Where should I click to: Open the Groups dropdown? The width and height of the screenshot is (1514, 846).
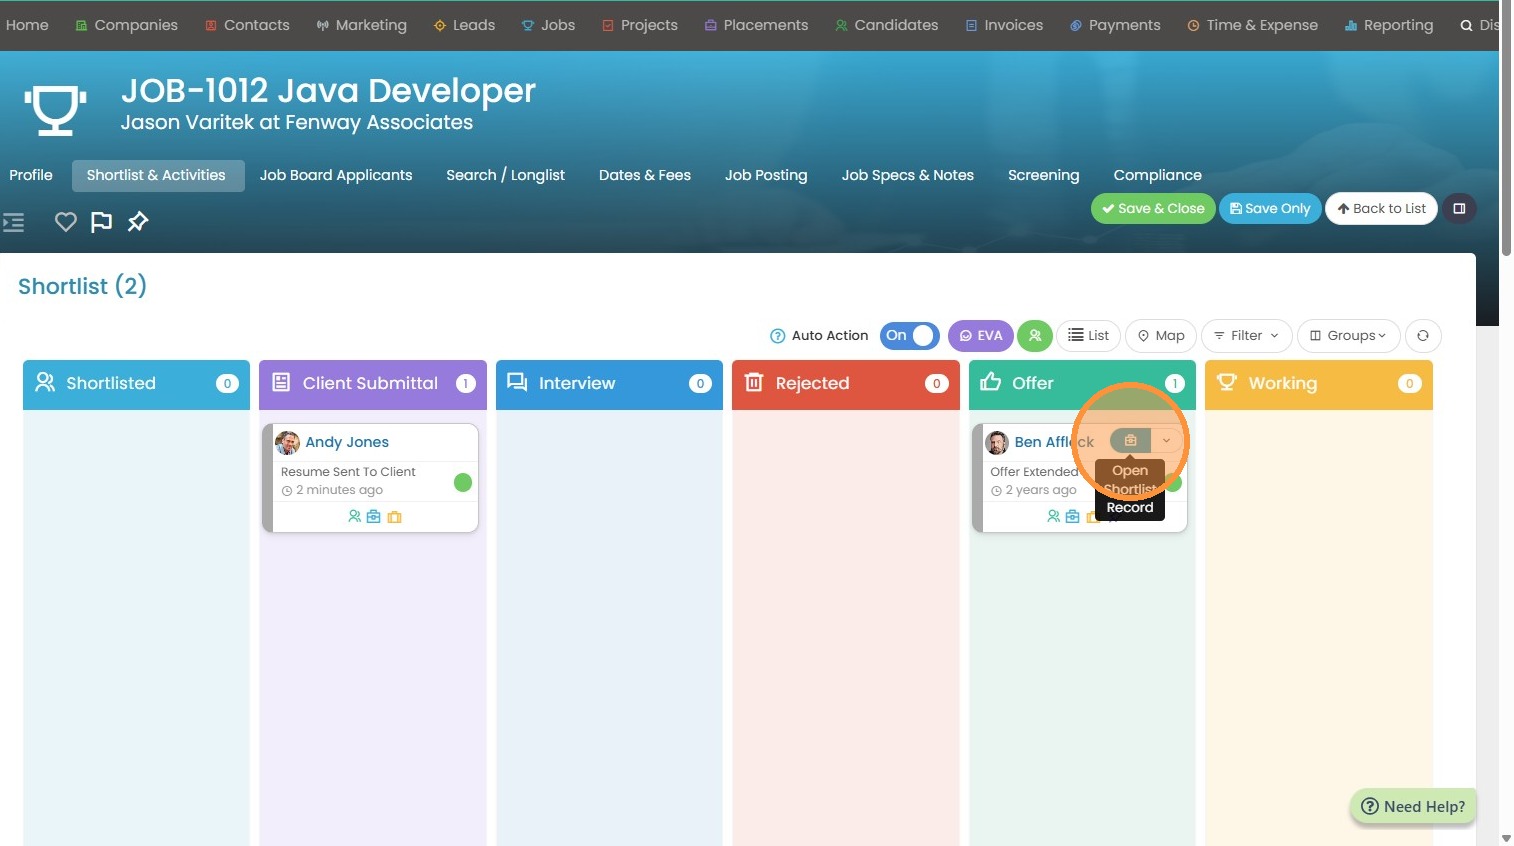click(x=1348, y=336)
